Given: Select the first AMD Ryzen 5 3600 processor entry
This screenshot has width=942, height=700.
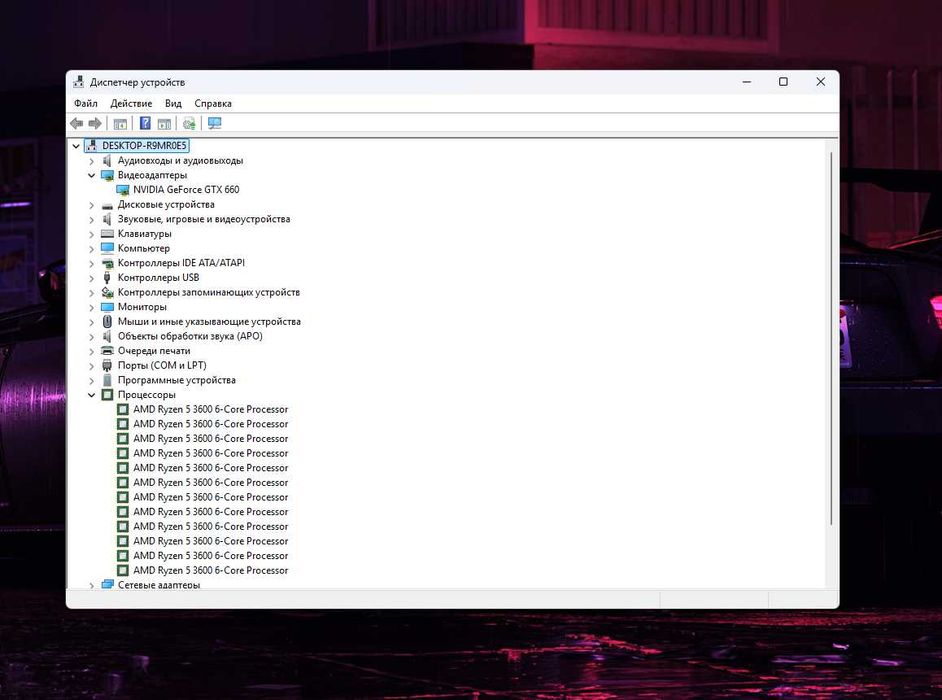Looking at the screenshot, I should [210, 409].
